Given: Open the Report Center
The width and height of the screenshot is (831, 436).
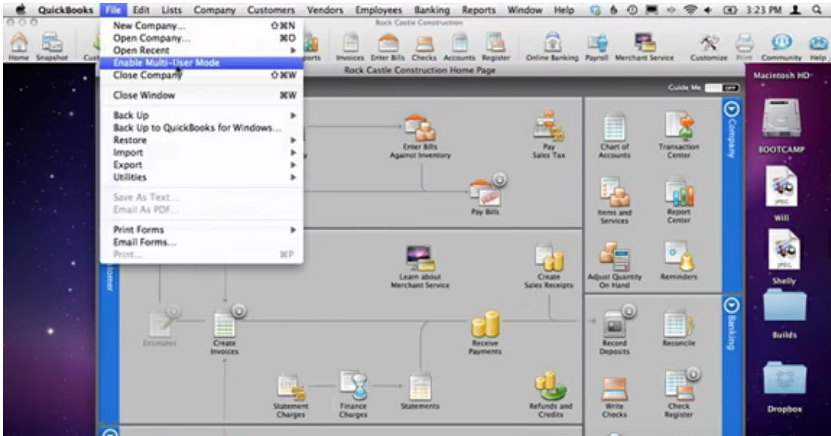Looking at the screenshot, I should [x=678, y=201].
